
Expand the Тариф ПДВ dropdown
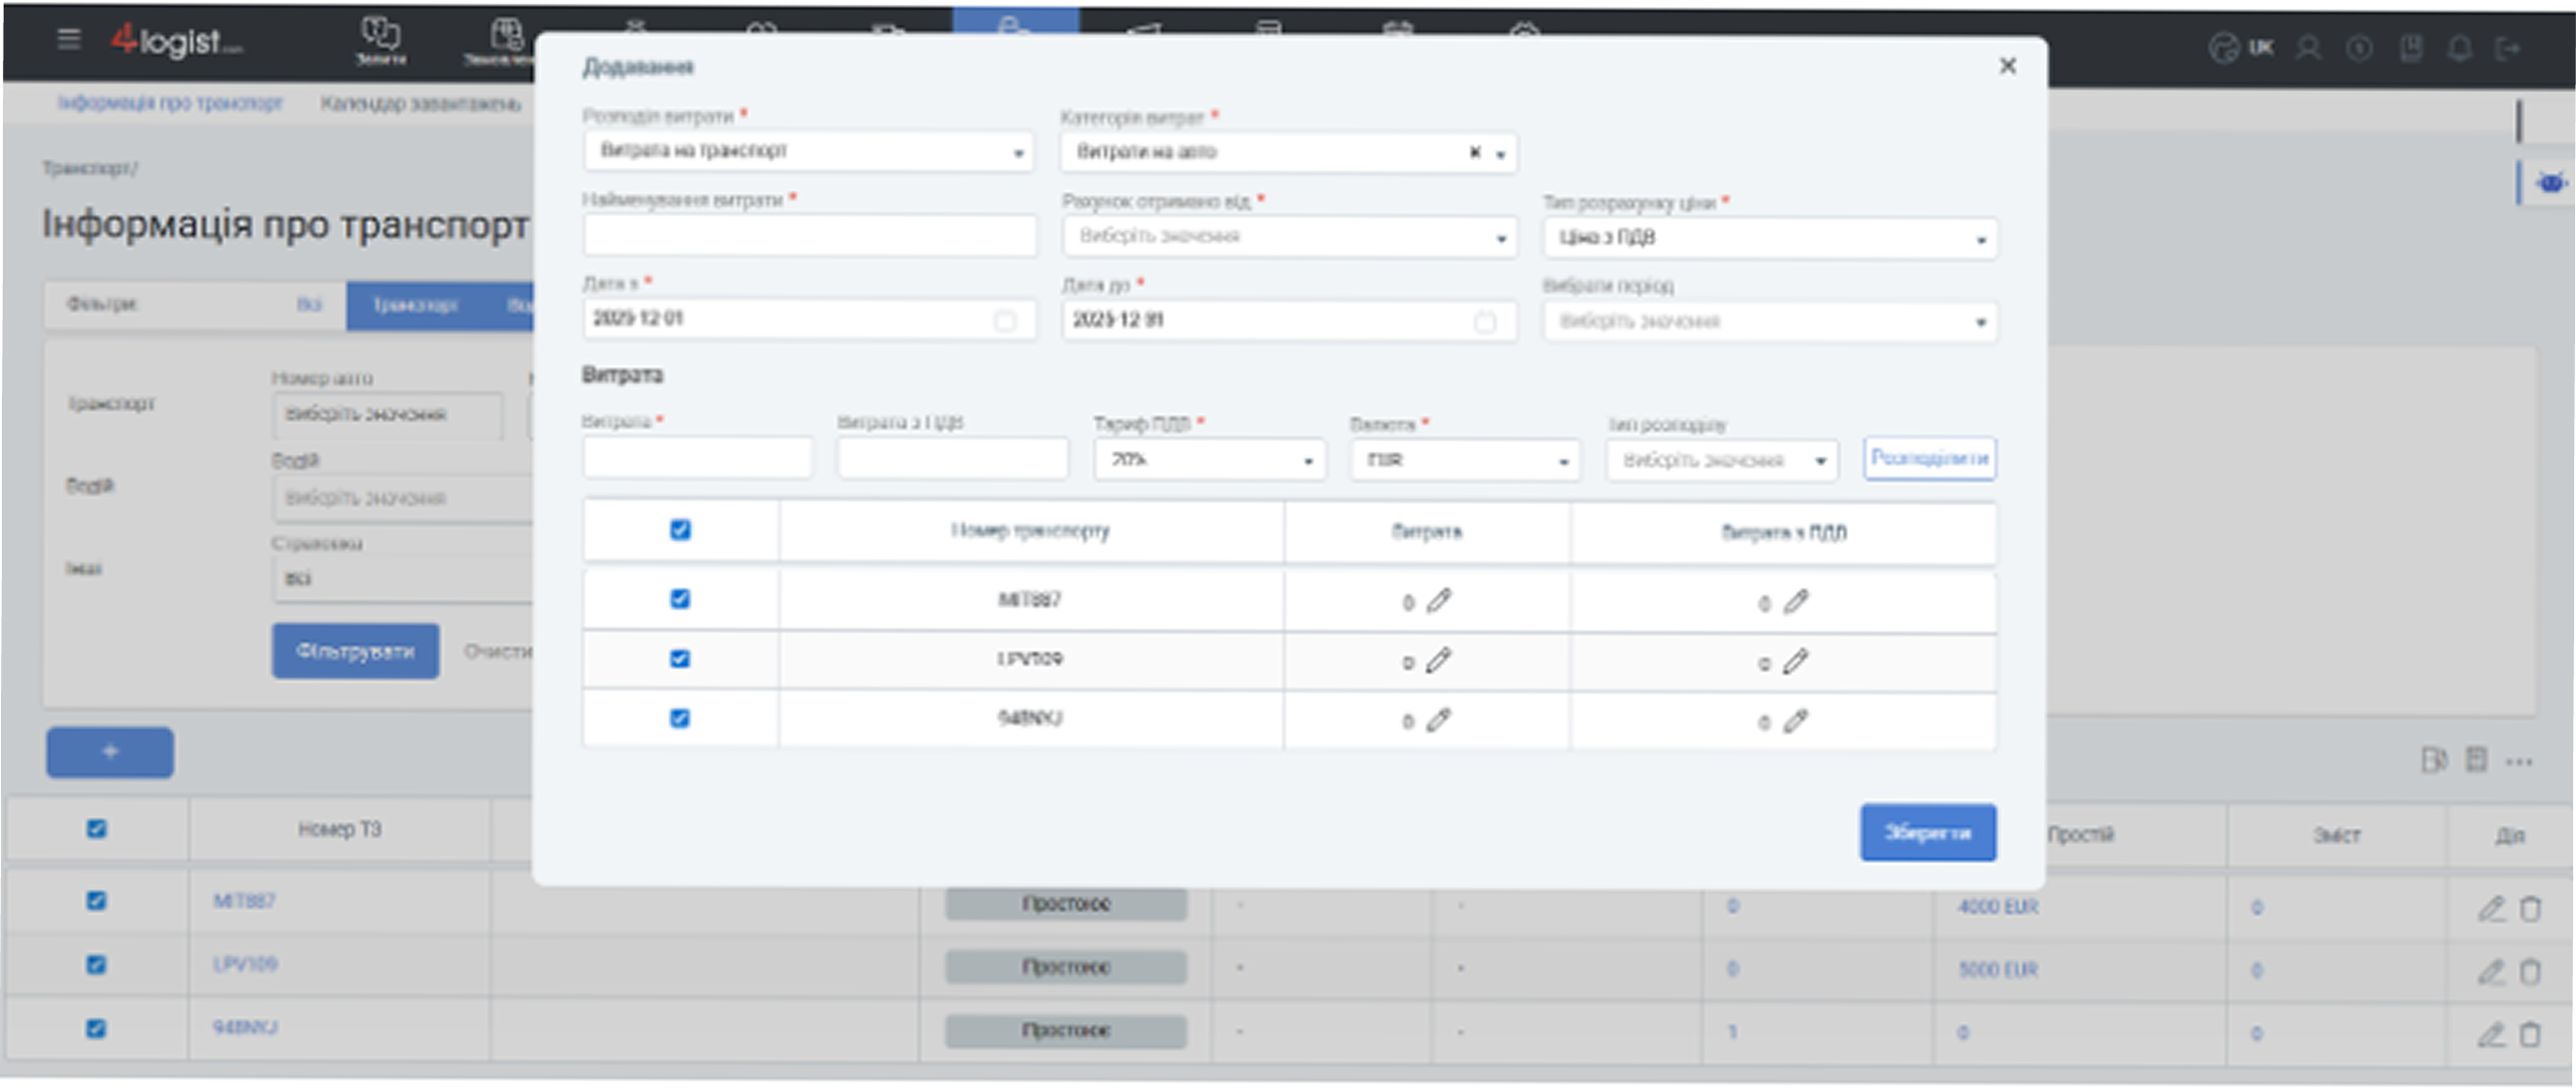[1209, 460]
